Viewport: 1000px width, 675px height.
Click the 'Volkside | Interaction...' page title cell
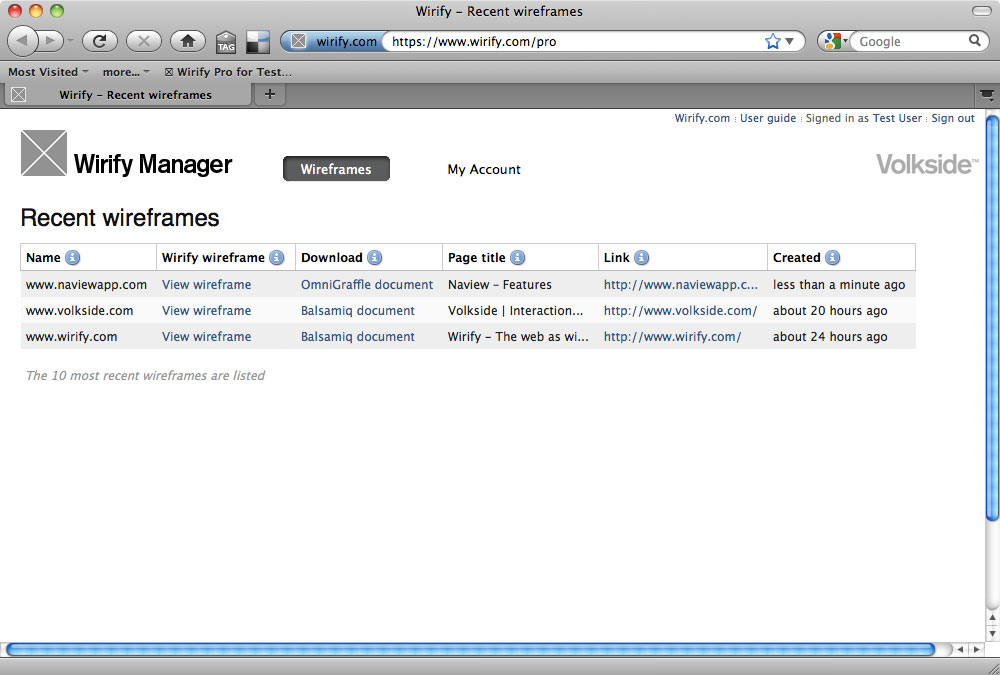tap(515, 311)
